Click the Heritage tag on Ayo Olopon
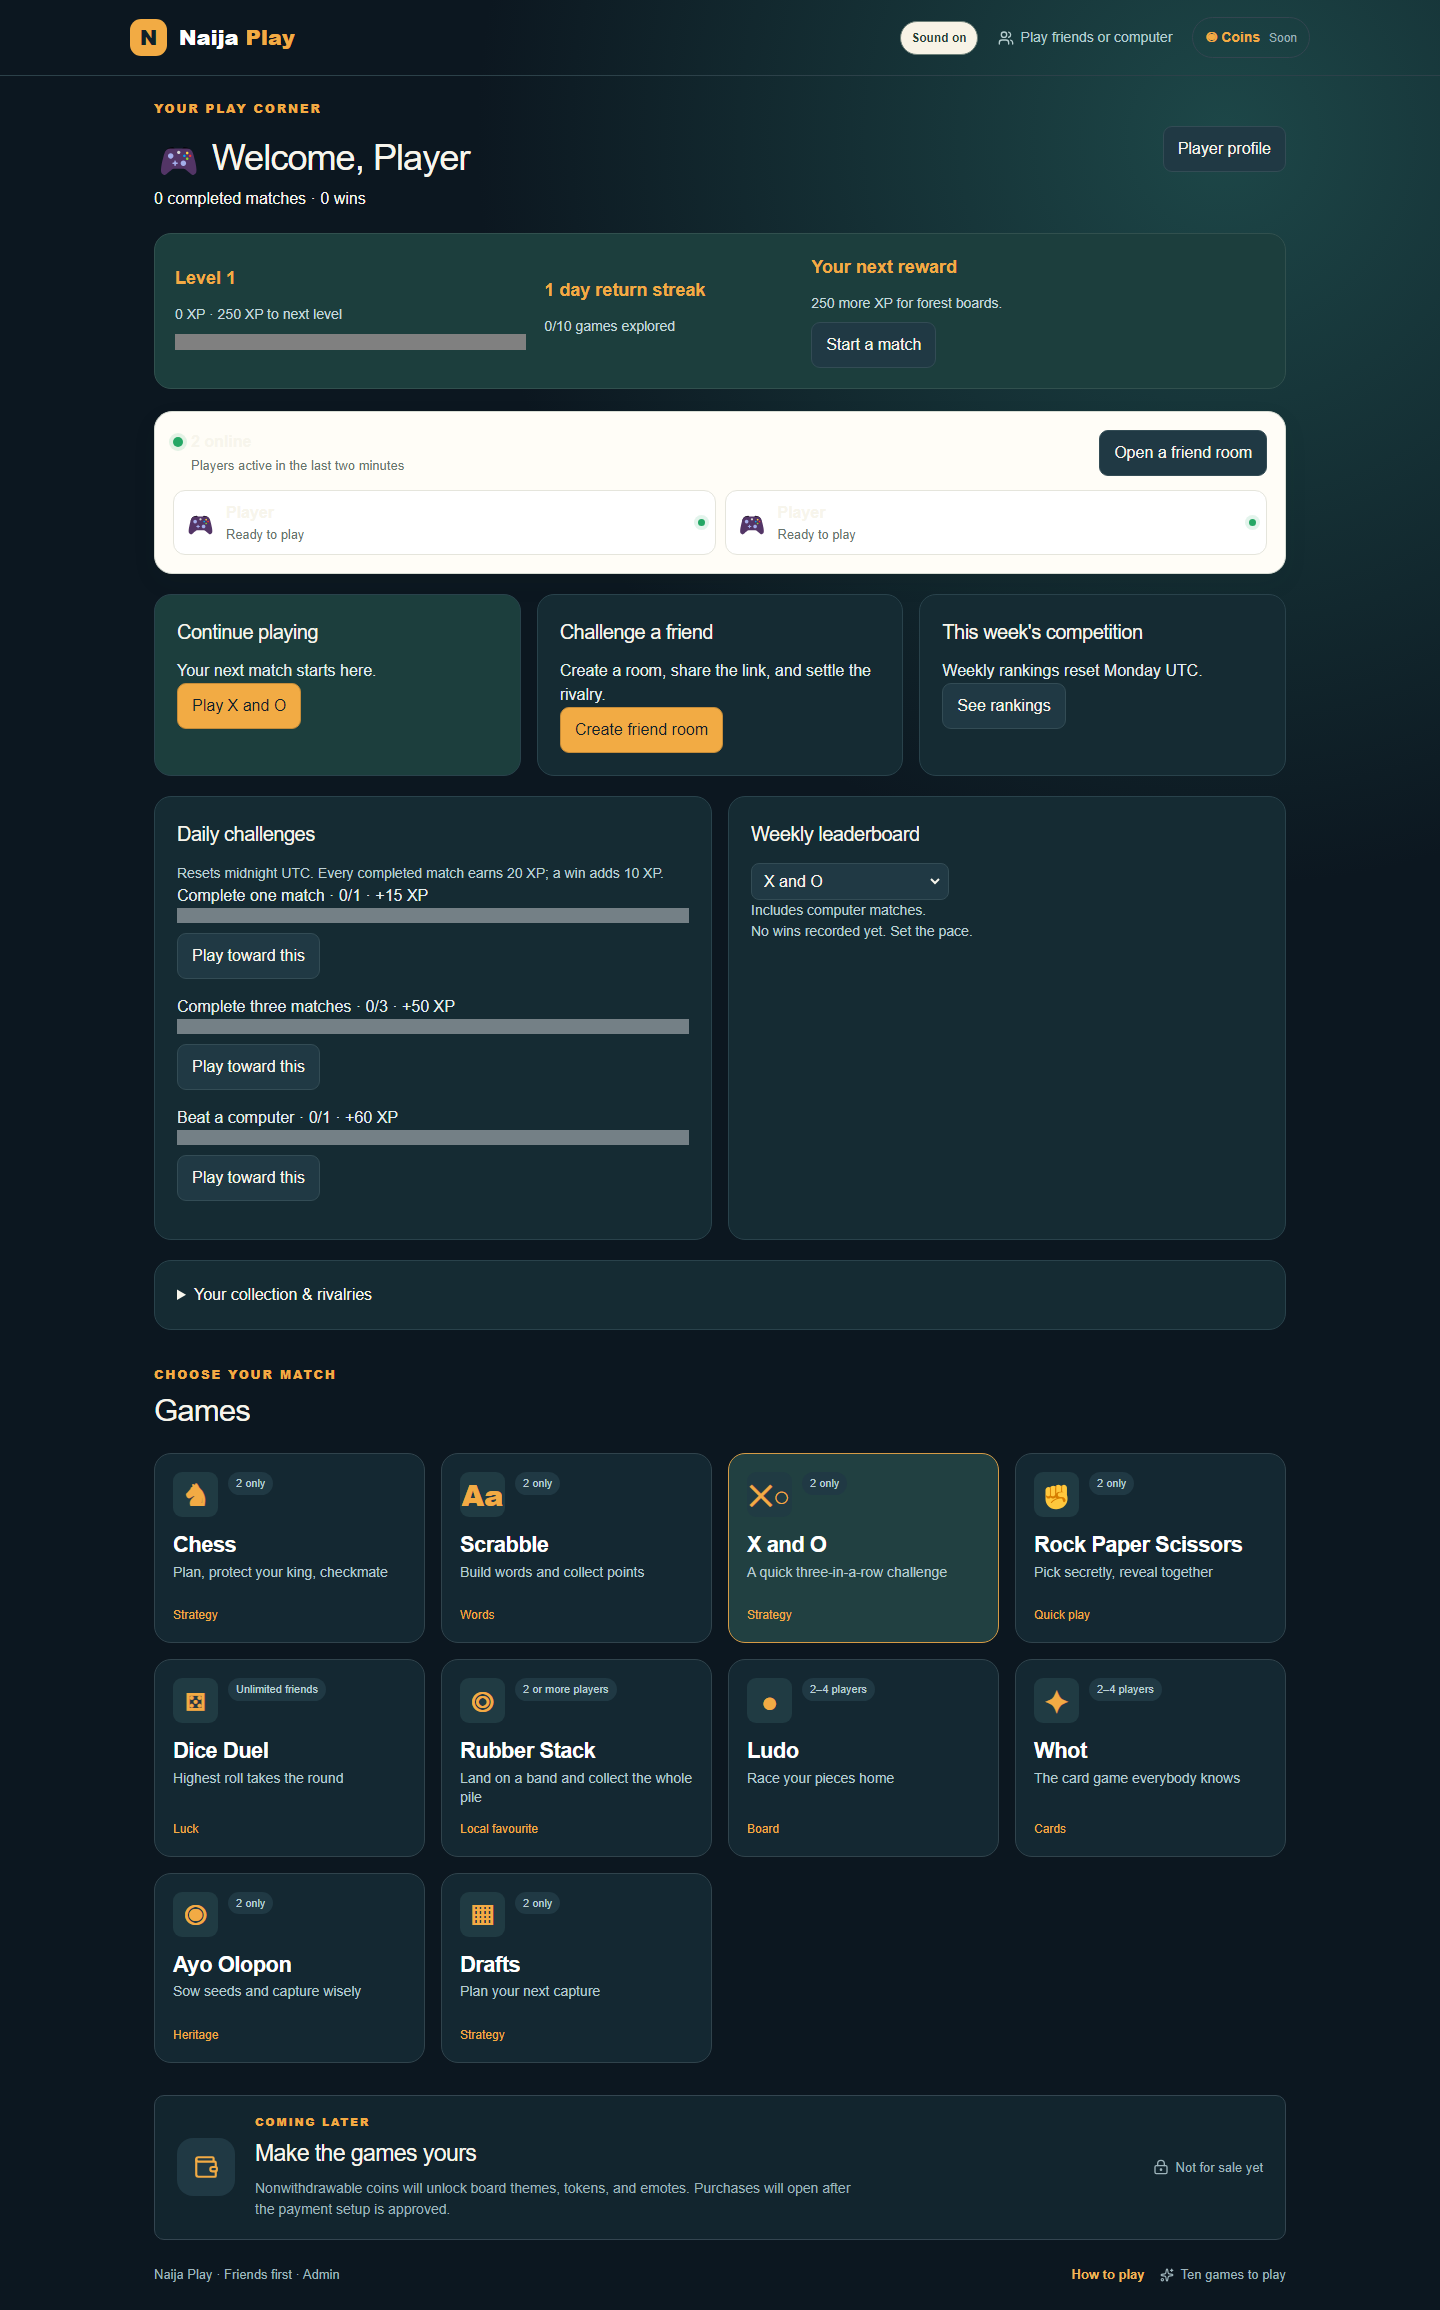Screen dimensions: 1440x2310 196,2035
